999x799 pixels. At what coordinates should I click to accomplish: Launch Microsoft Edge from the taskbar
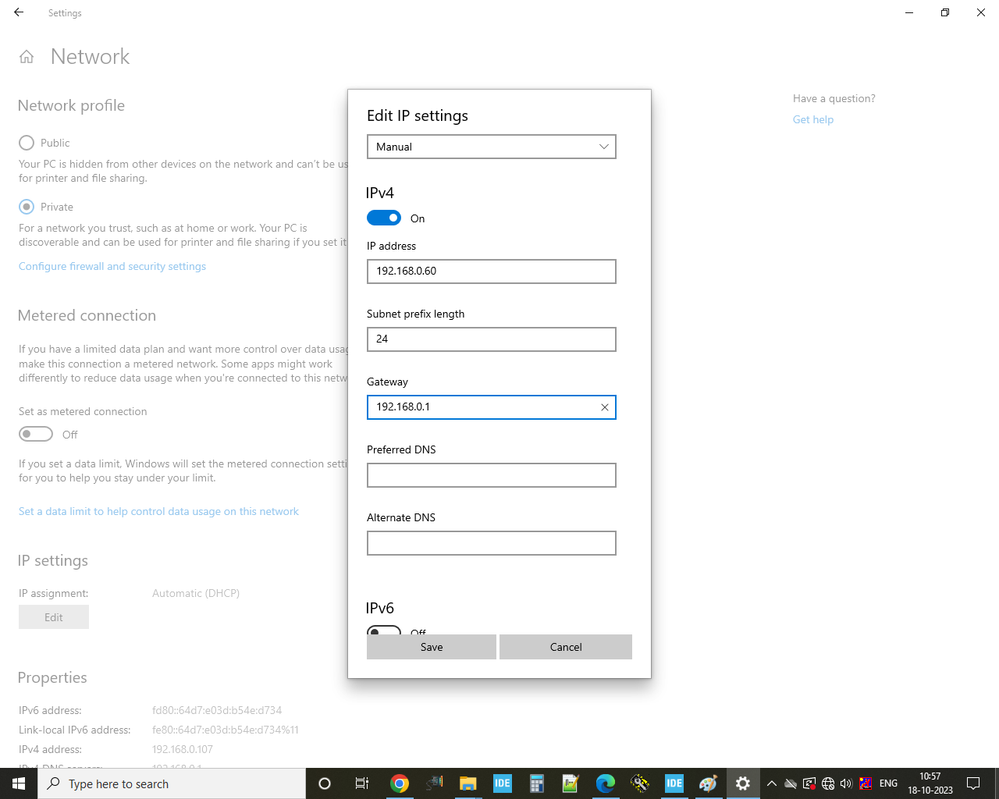(x=605, y=783)
